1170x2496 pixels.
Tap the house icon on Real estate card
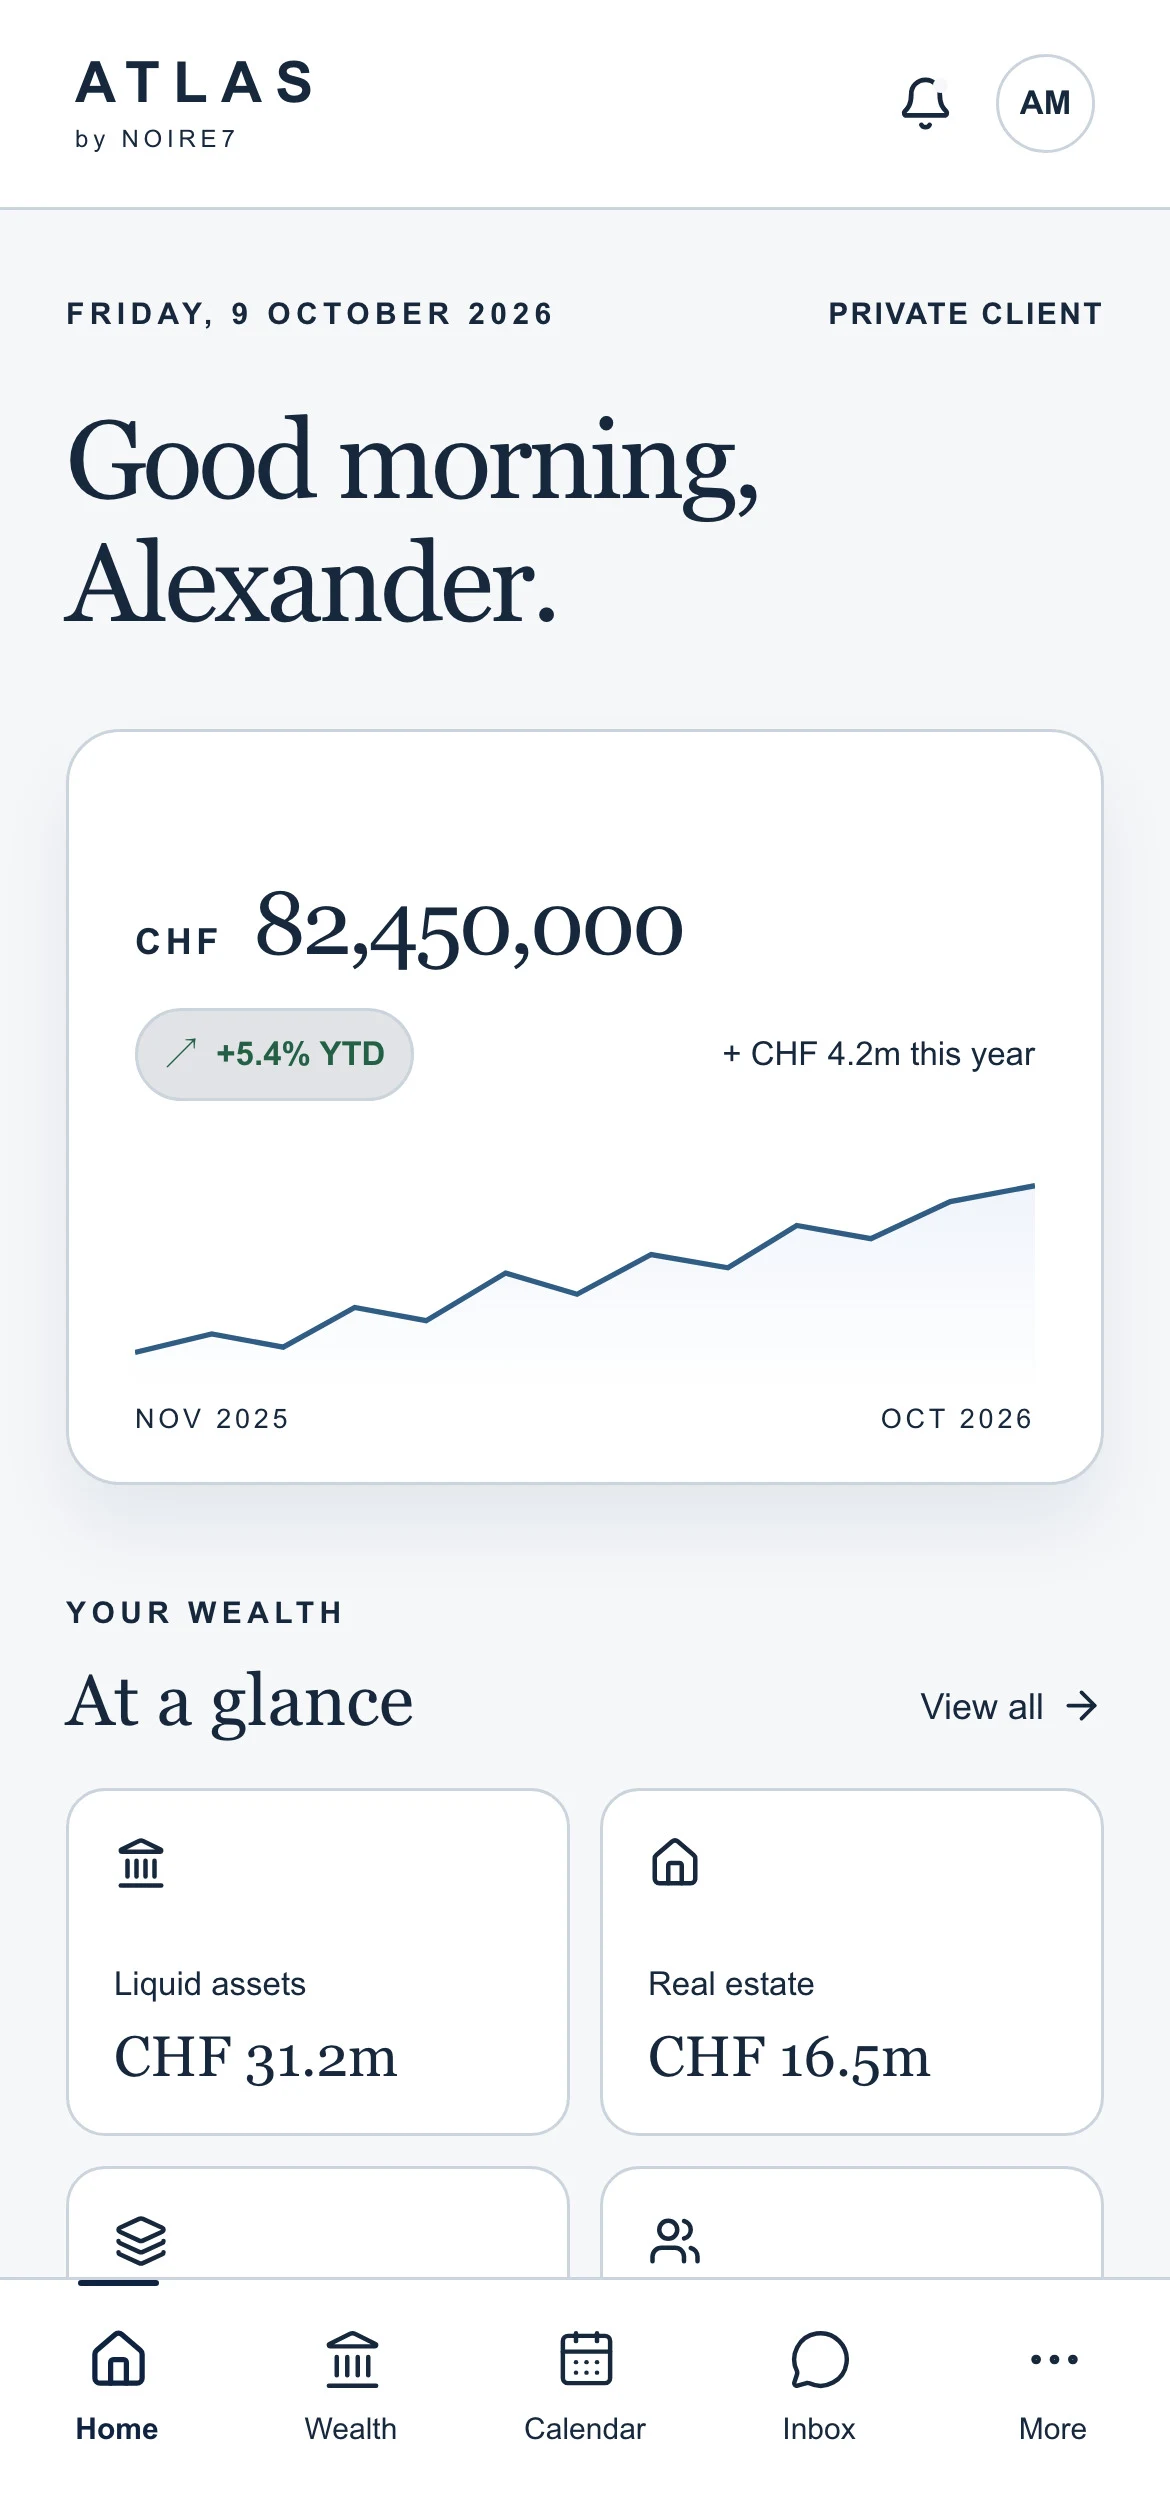point(675,1862)
